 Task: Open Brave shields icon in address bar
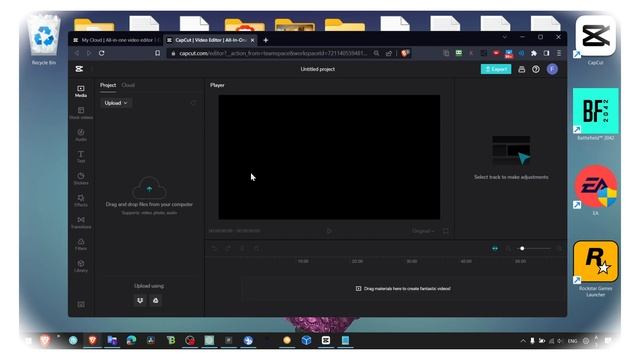(x=405, y=53)
